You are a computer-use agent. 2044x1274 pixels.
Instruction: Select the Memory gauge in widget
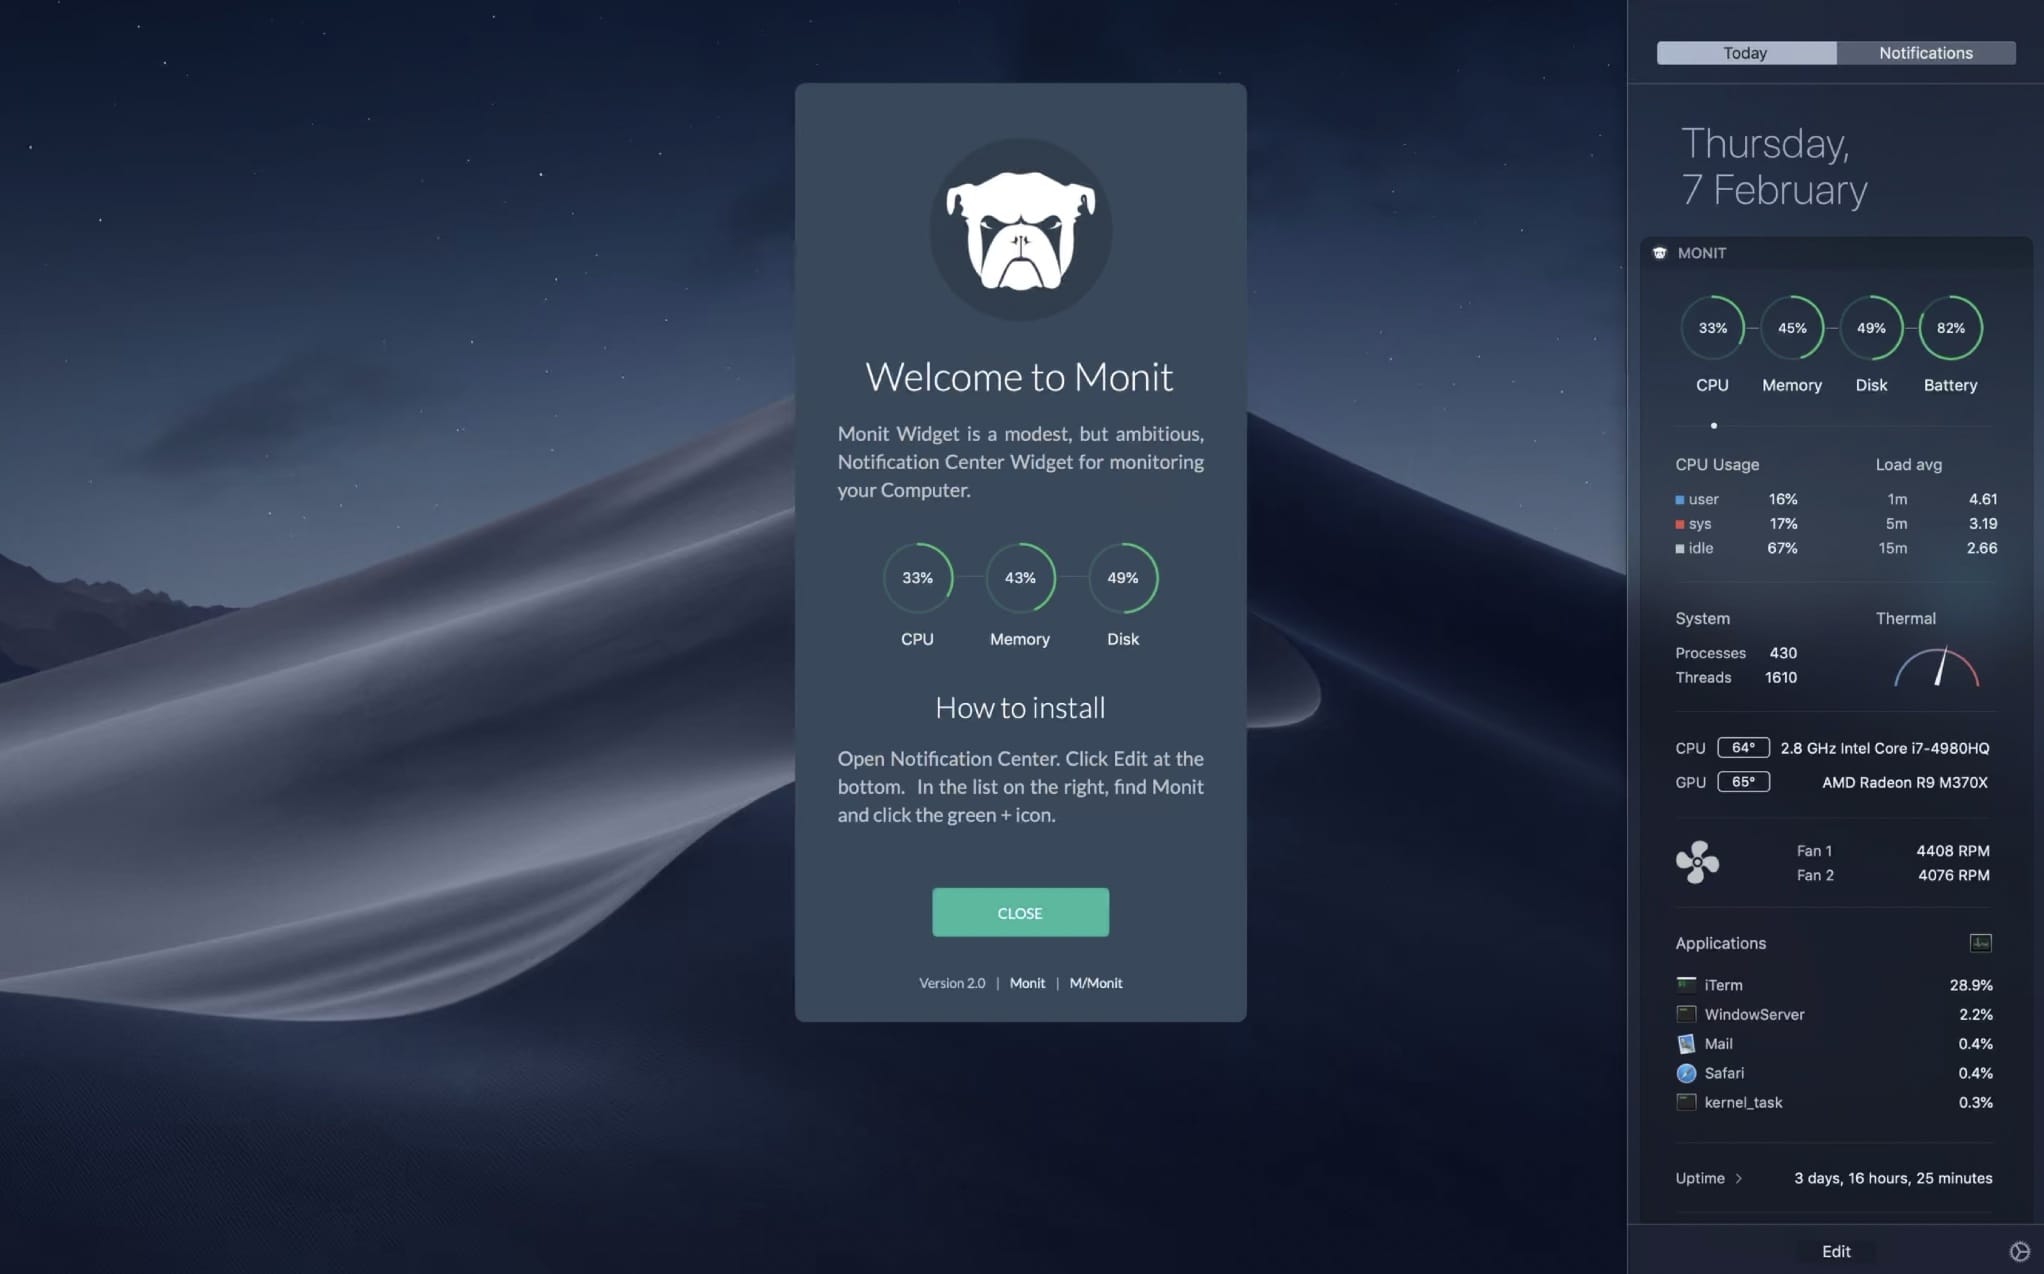pyautogui.click(x=1791, y=328)
